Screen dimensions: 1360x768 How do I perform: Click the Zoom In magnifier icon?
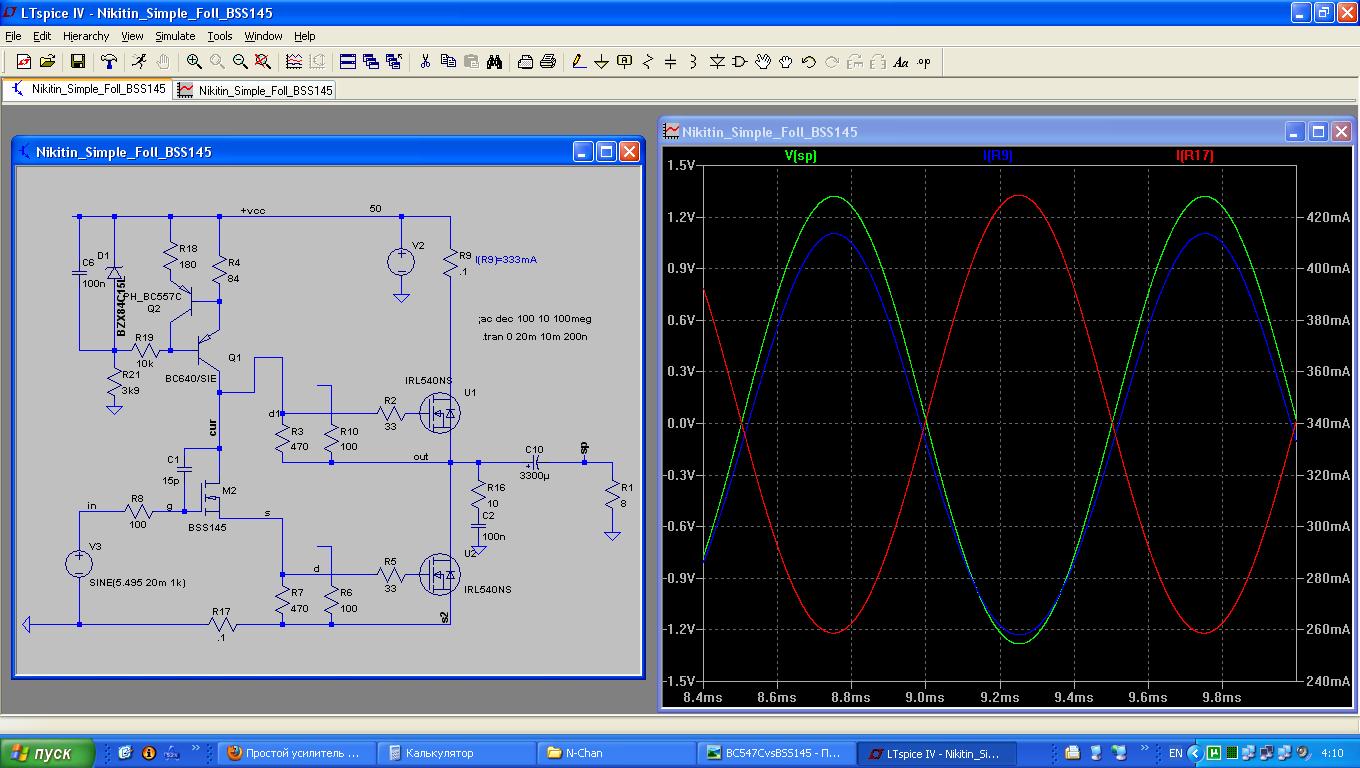click(194, 62)
